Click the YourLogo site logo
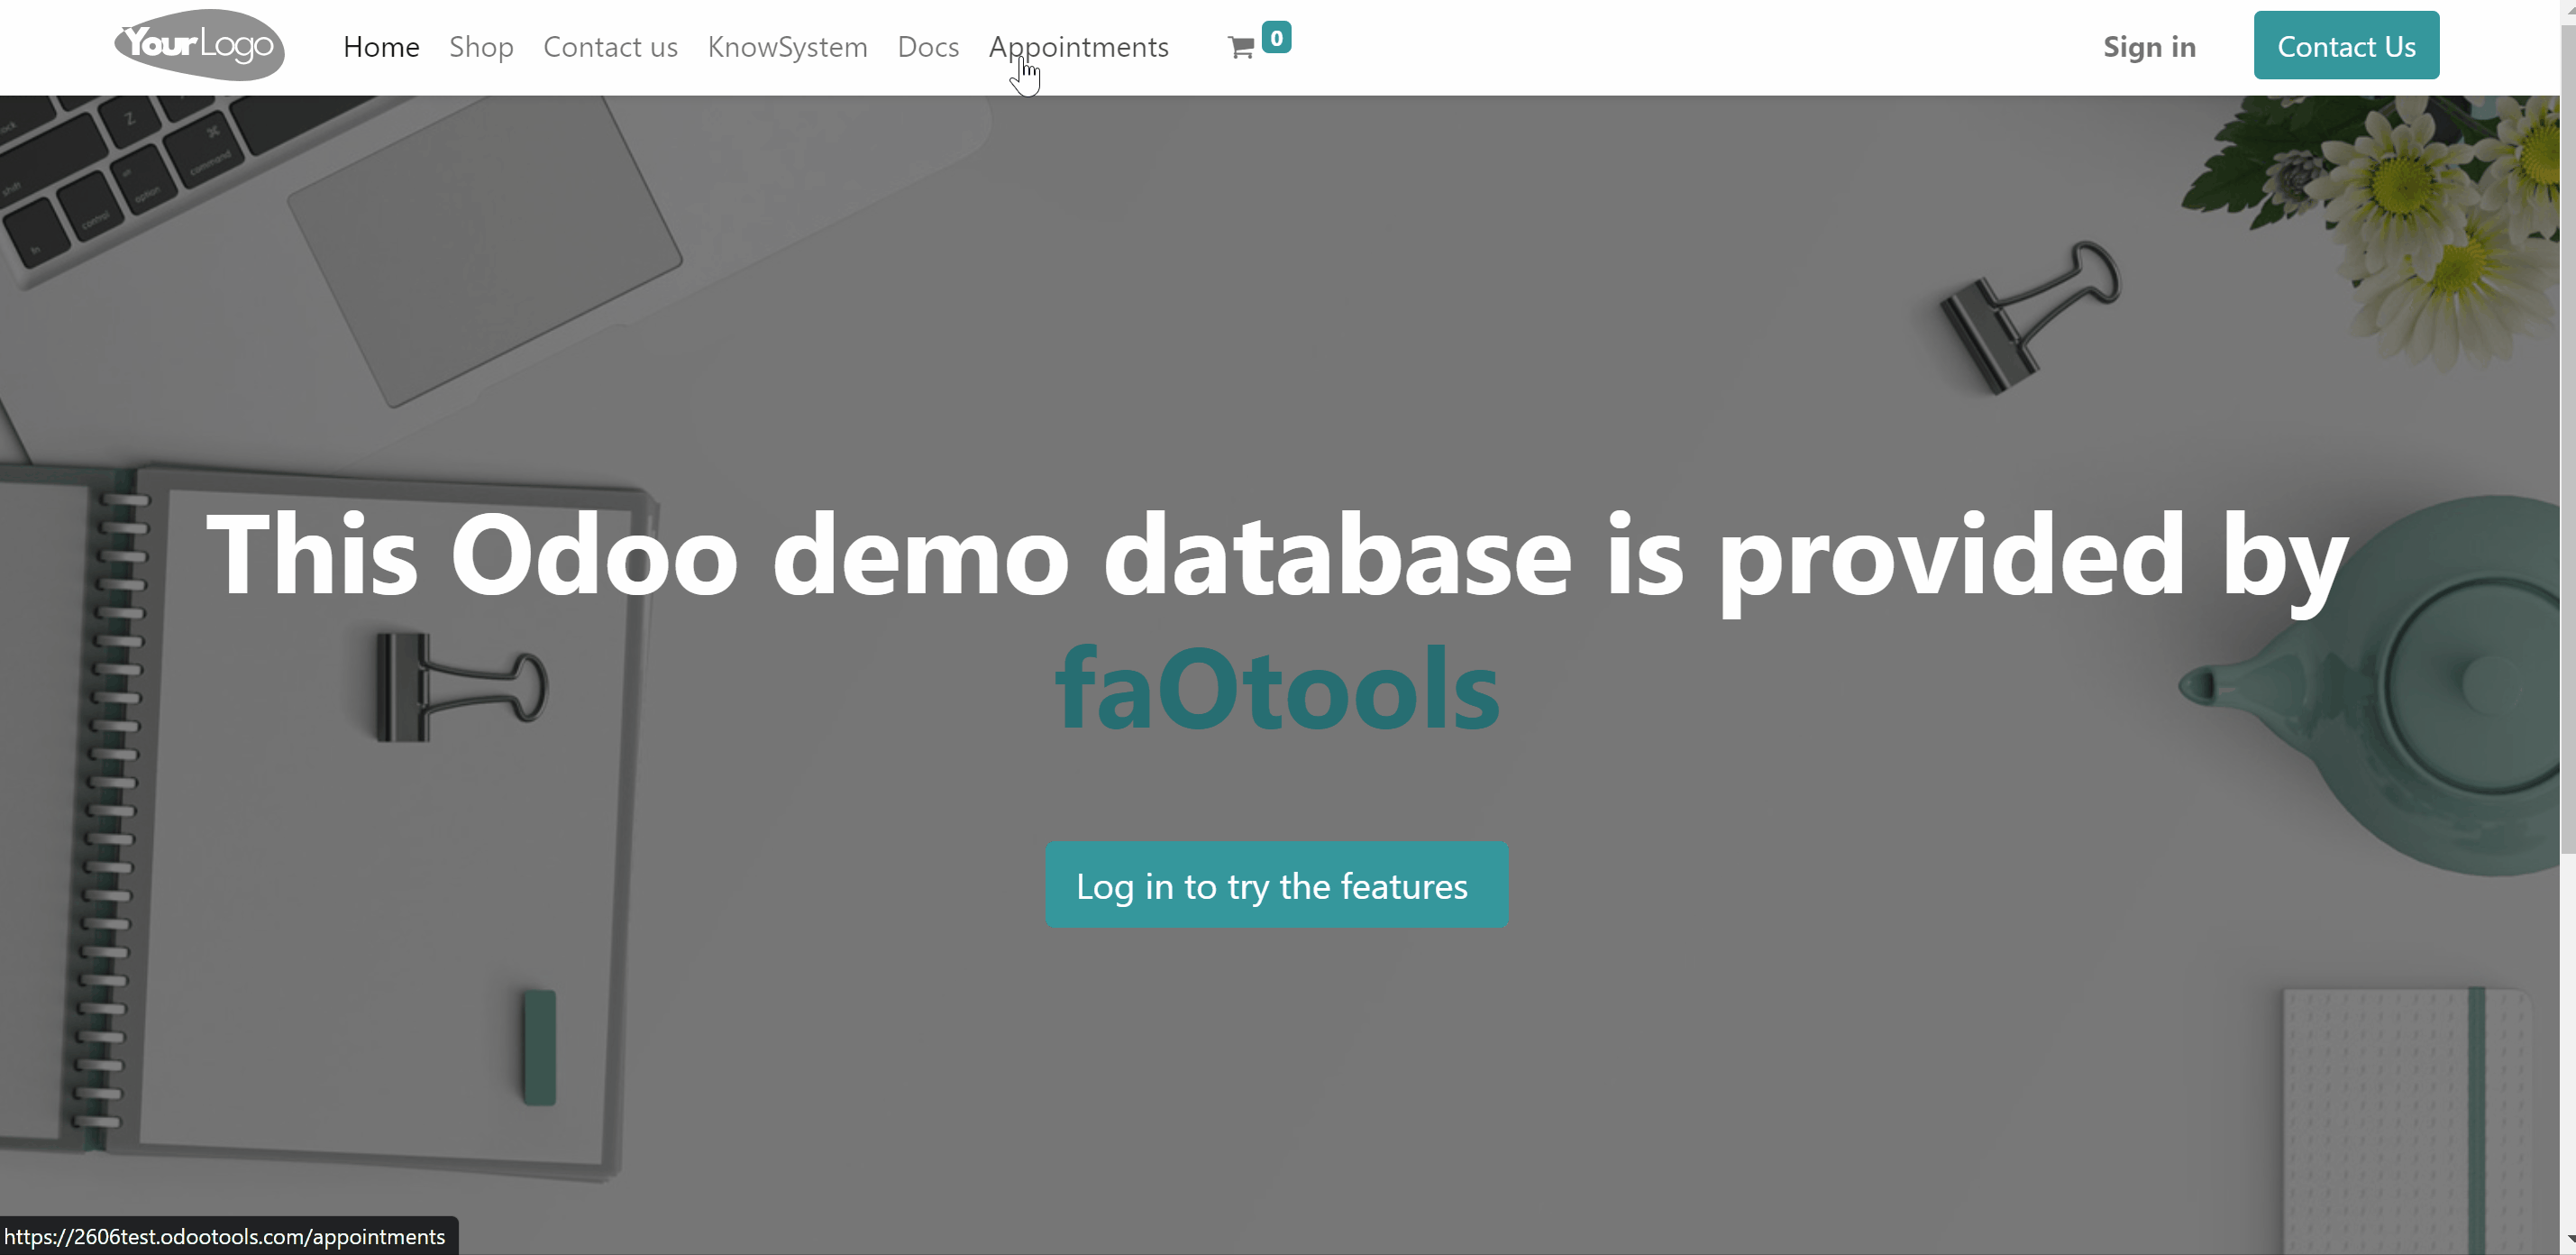Screen dimensions: 2576x1255 [x=199, y=45]
